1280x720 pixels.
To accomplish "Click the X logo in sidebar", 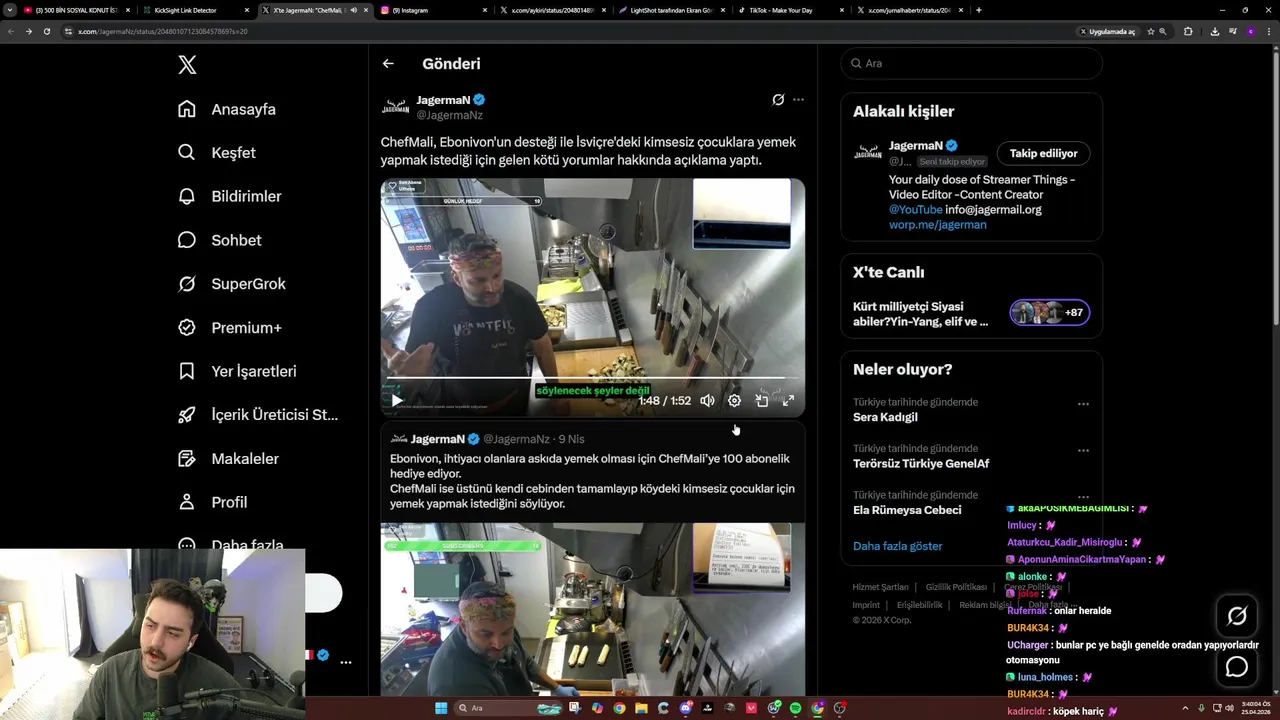I will point(187,65).
